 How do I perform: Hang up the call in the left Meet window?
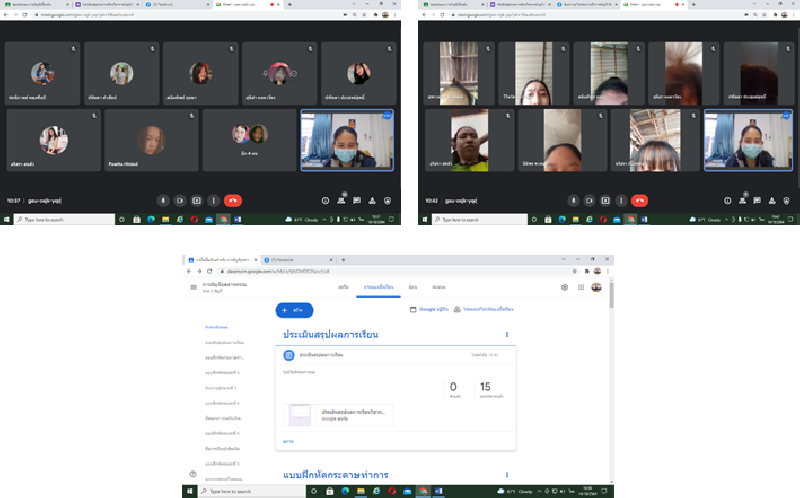pos(232,200)
